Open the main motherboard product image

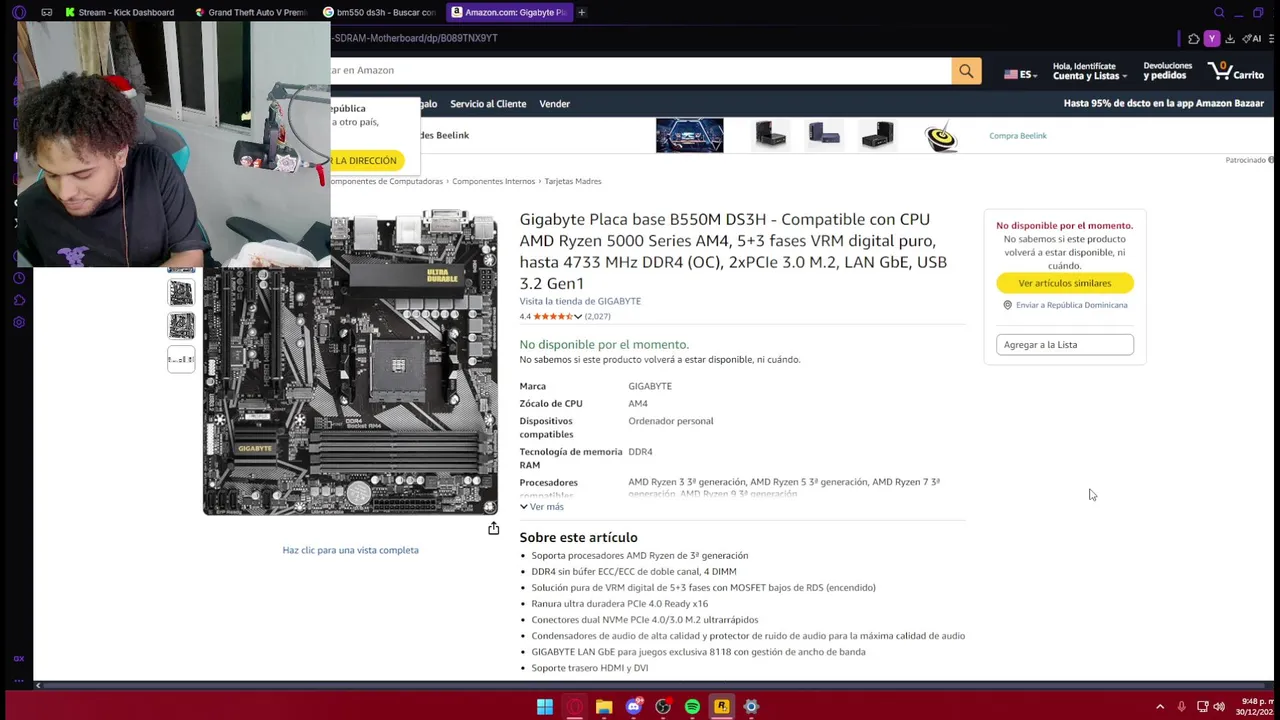coord(350,362)
